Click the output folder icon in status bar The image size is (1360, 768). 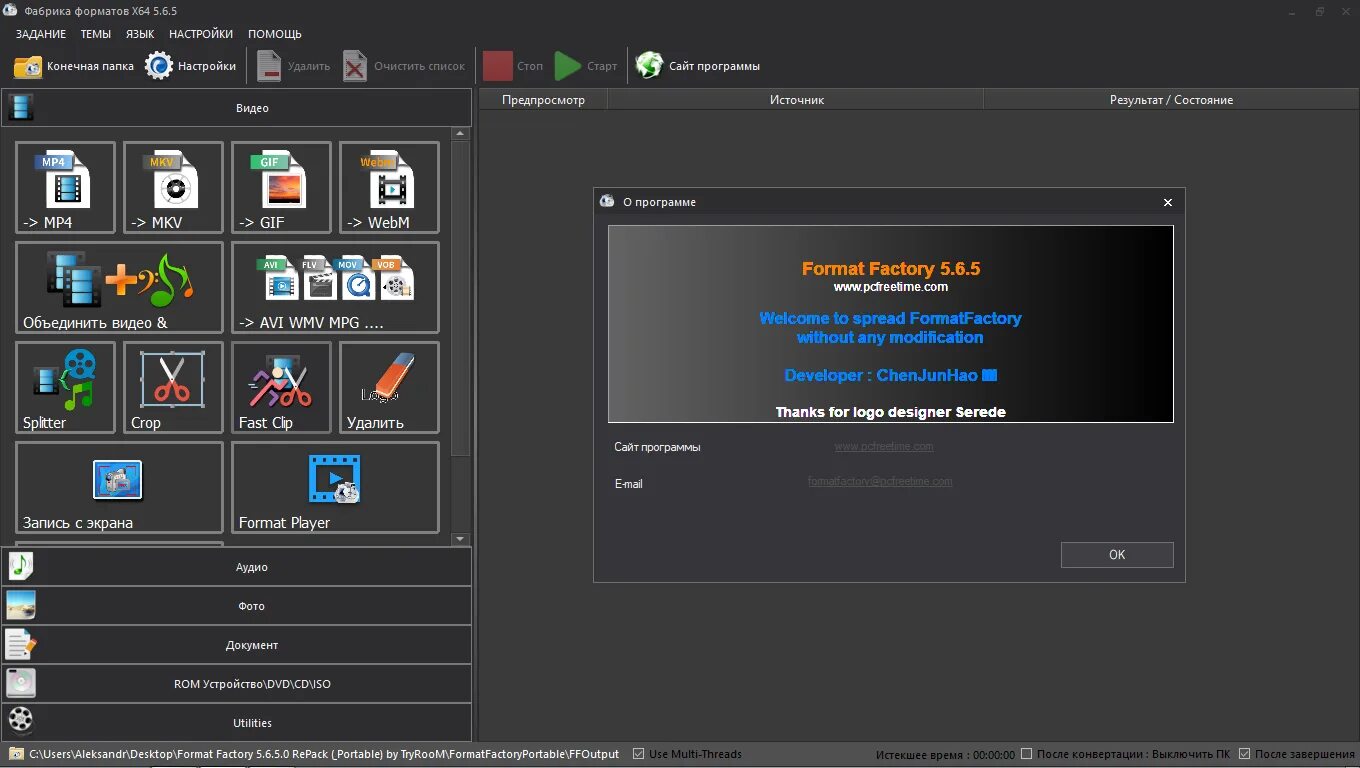pos(16,754)
